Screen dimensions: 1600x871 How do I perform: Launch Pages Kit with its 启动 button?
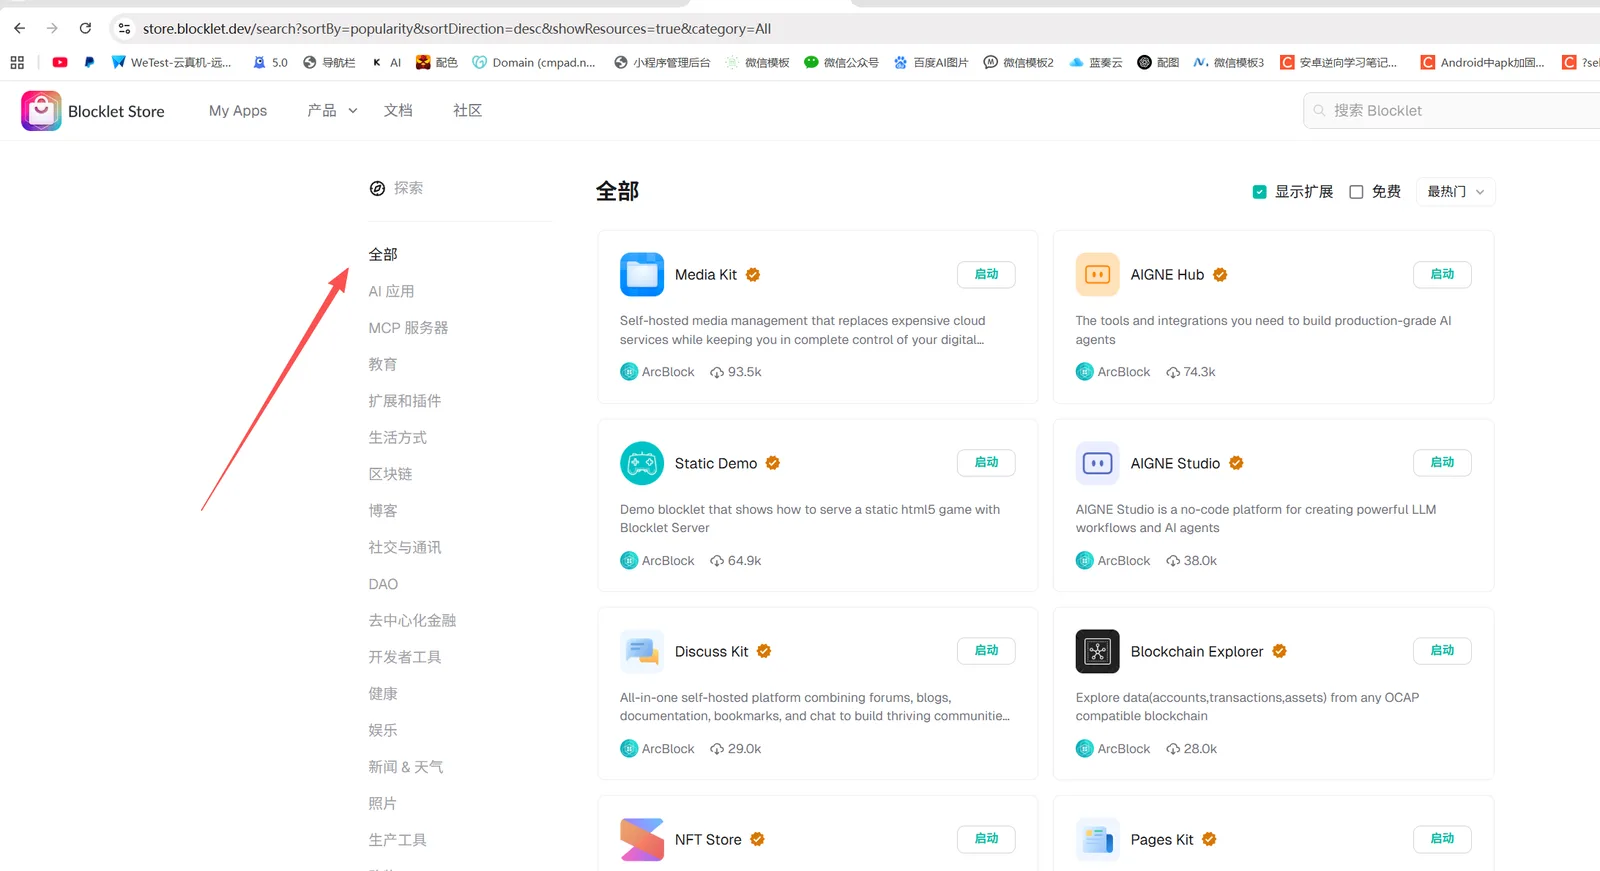pos(1442,839)
